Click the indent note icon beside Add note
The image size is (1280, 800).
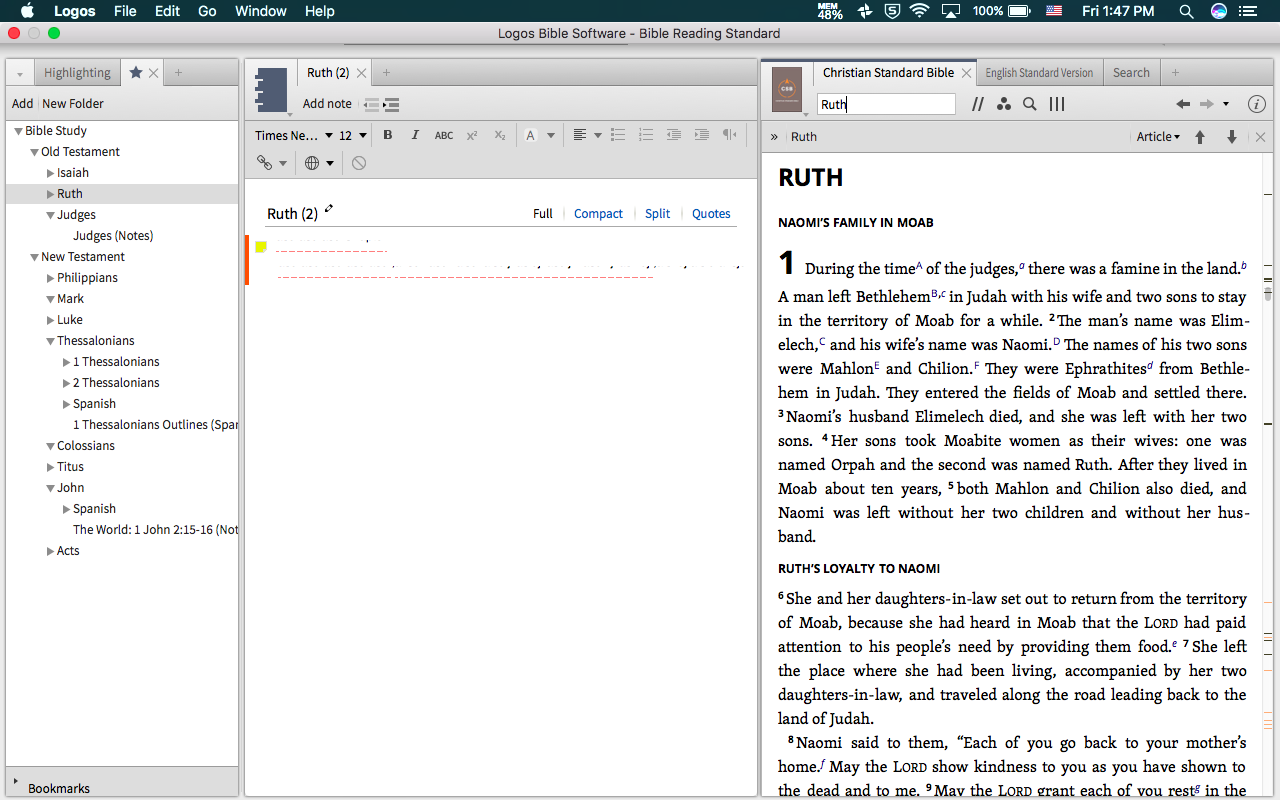point(391,104)
